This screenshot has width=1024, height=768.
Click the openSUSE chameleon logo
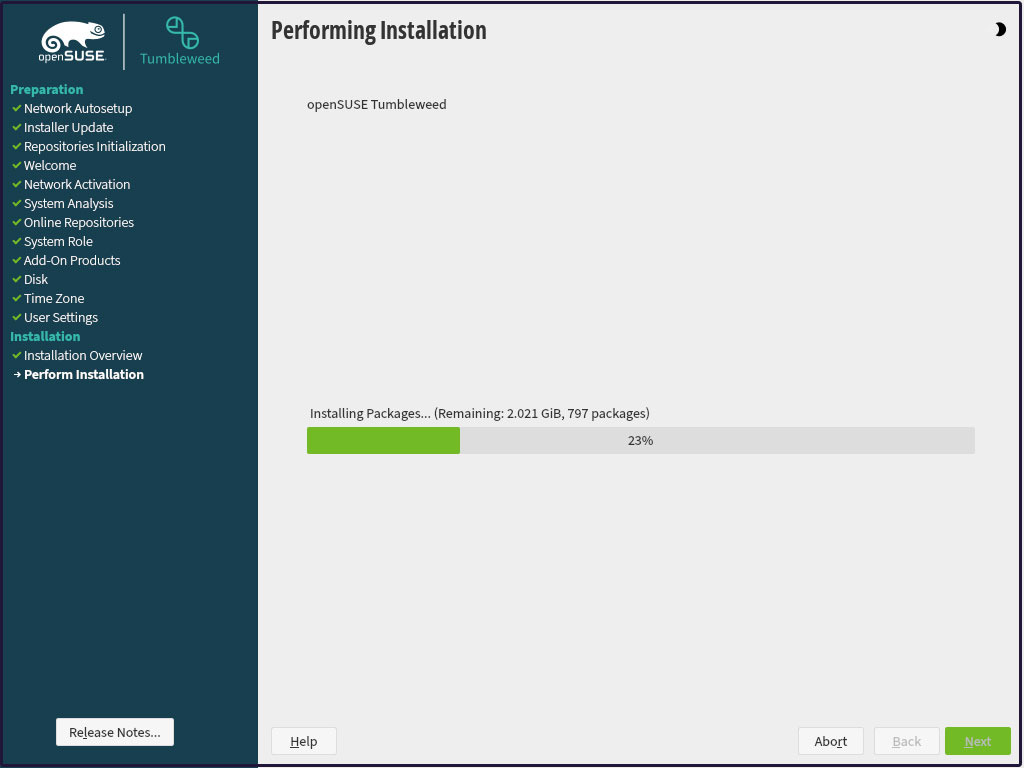[72, 42]
